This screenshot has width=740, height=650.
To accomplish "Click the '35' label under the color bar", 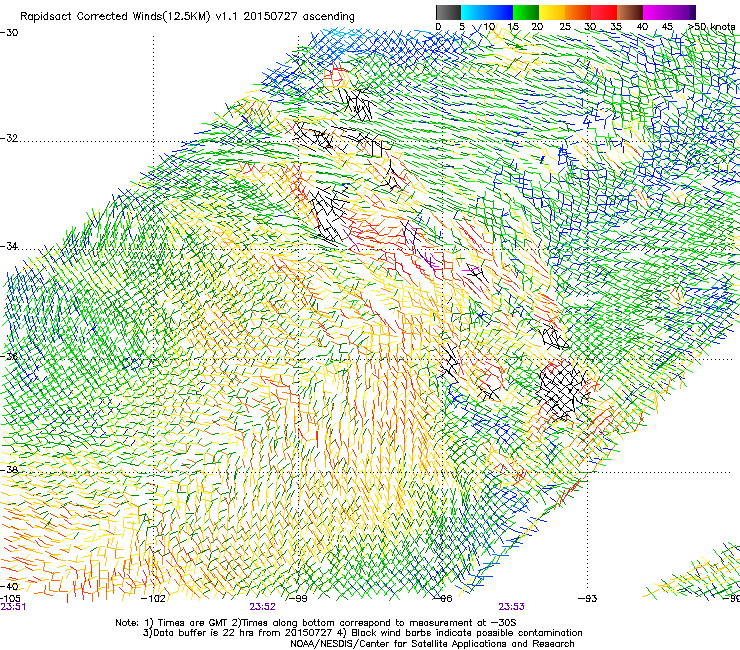I will tap(616, 27).
